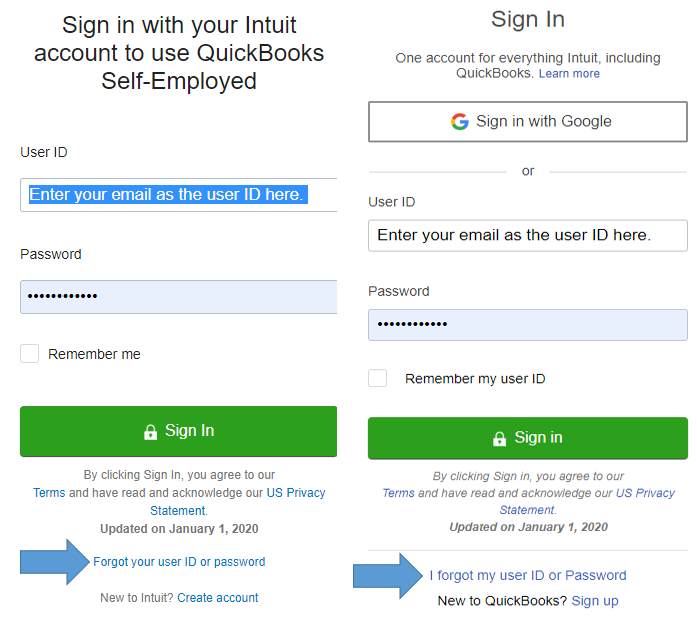Click the left blue arrow pointer

55,561
